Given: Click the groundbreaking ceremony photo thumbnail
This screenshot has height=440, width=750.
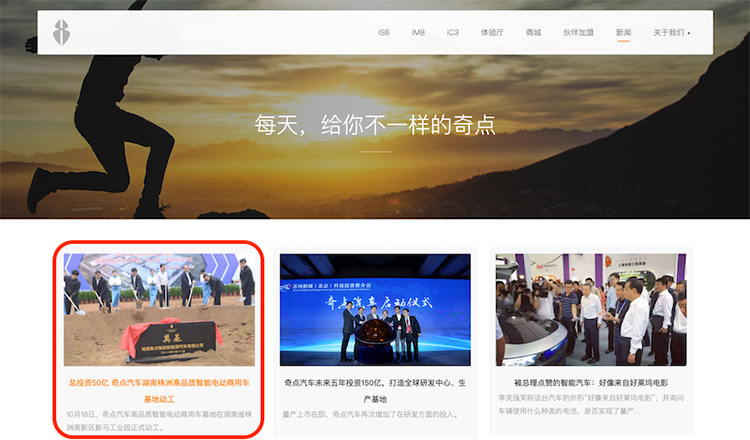Looking at the screenshot, I should point(159,309).
